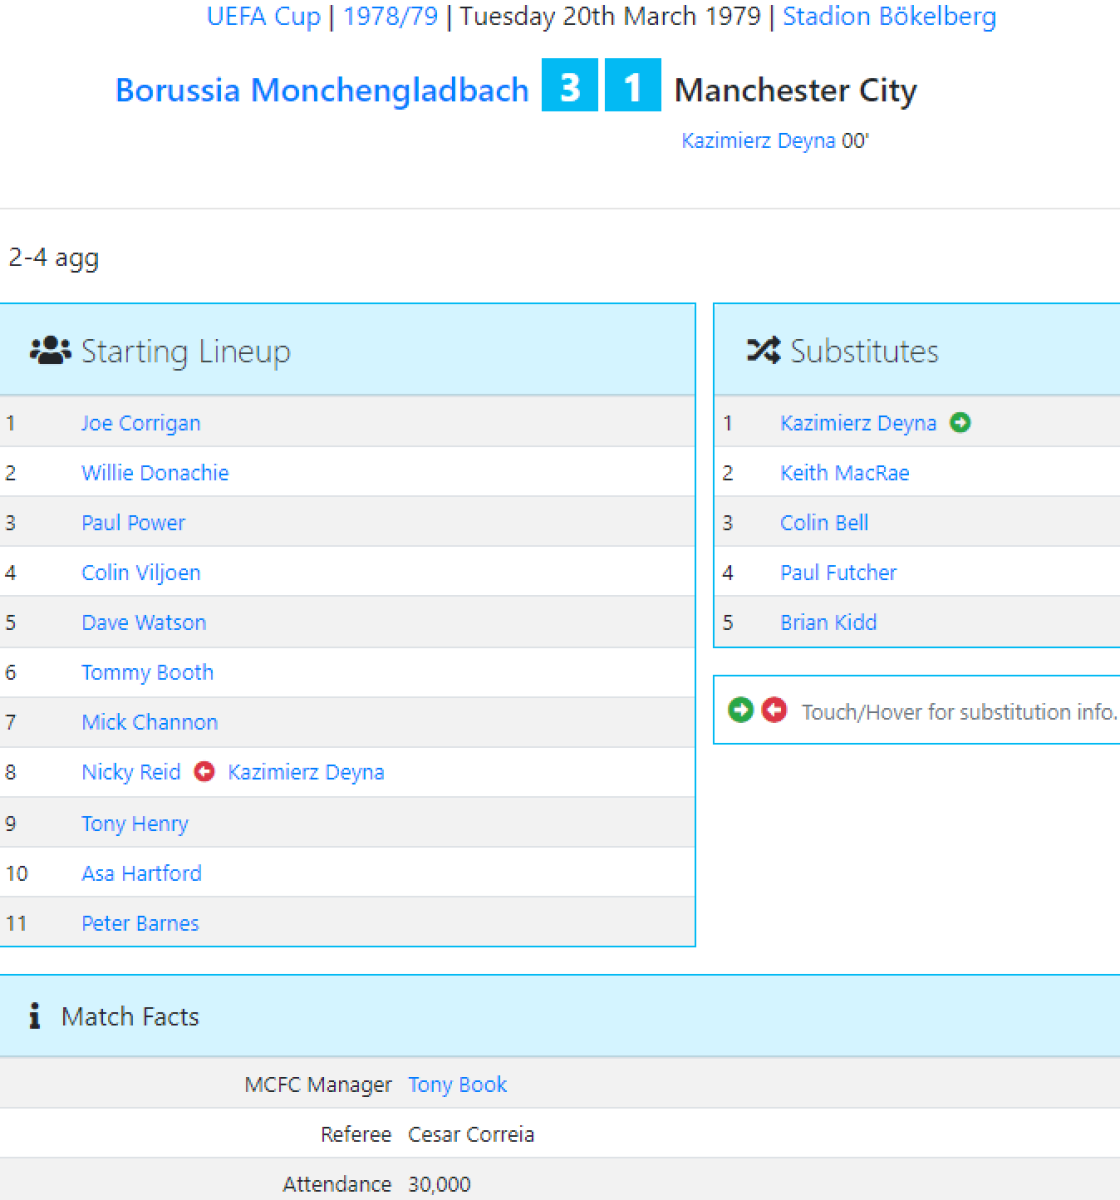This screenshot has height=1200, width=1120.
Task: Click the green arrow in substitution legend
Action: (740, 710)
